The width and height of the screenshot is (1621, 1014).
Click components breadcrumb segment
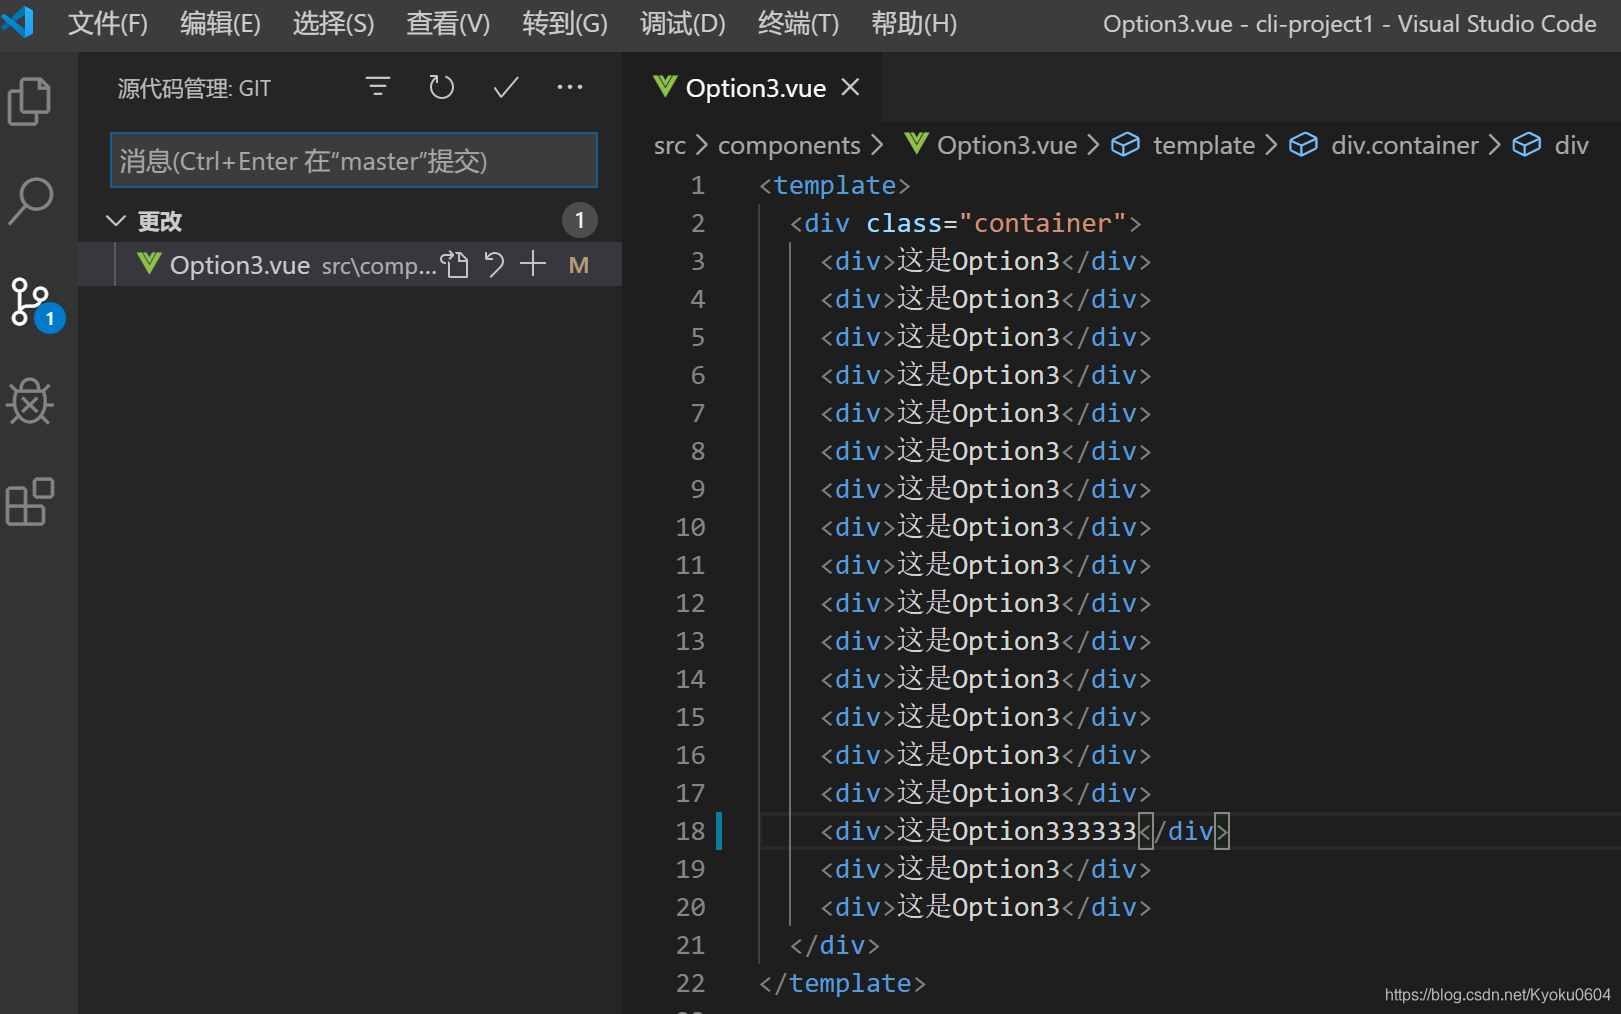pyautogui.click(x=789, y=146)
